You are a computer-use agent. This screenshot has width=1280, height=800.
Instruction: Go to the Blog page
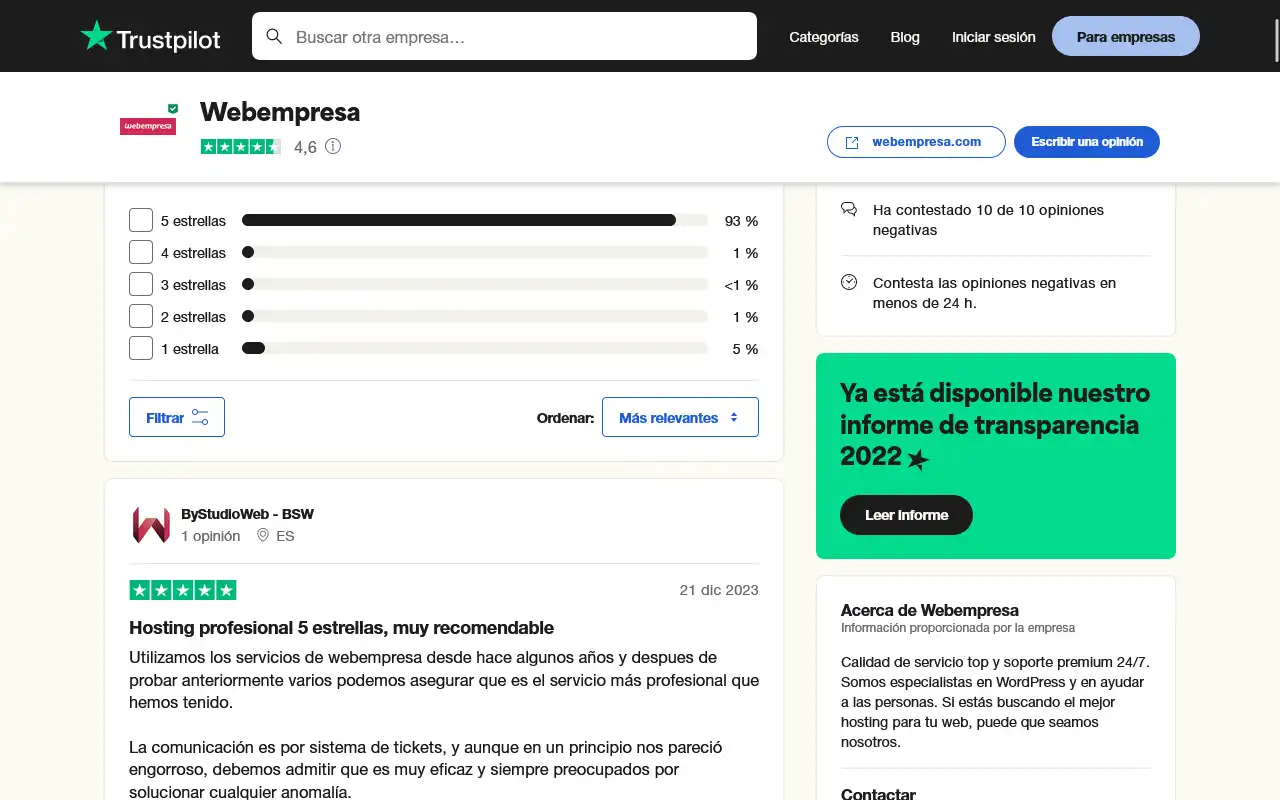point(905,37)
